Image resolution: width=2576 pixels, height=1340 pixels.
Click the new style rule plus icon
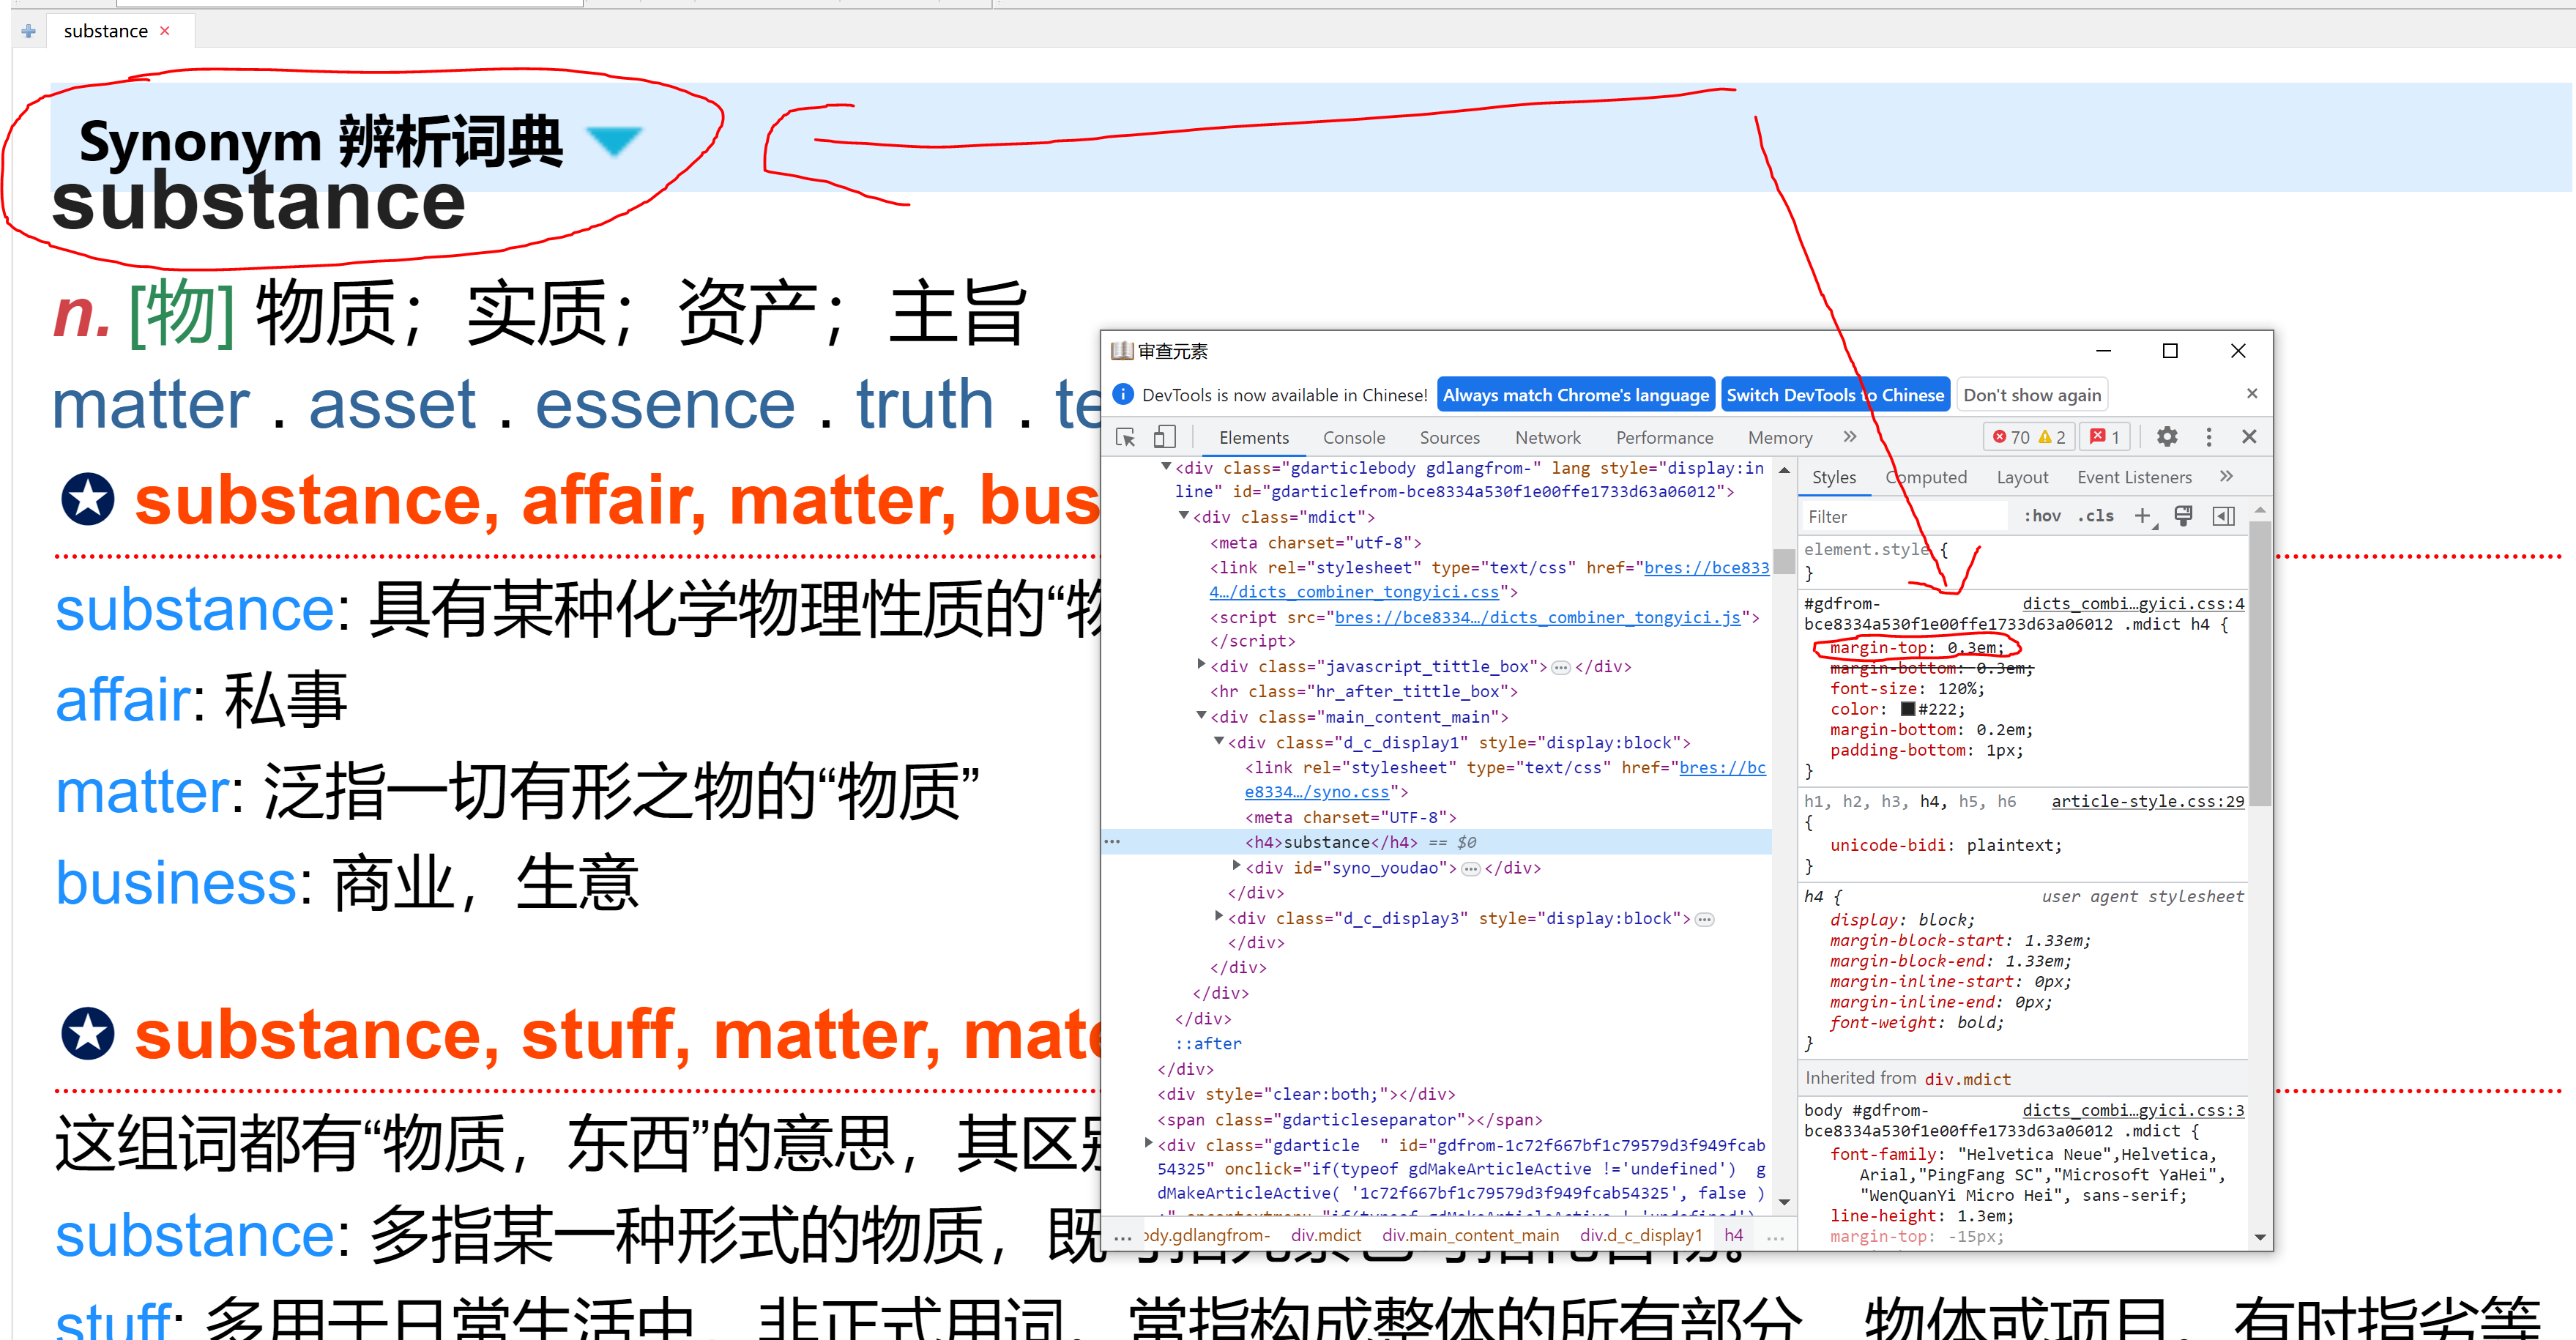click(2142, 516)
